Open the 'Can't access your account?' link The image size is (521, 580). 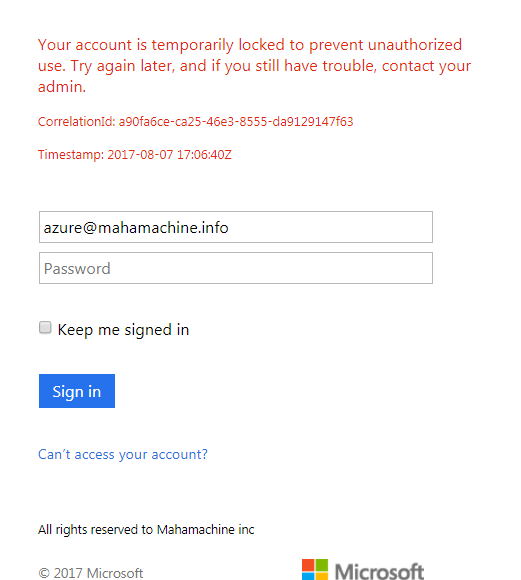(x=123, y=454)
